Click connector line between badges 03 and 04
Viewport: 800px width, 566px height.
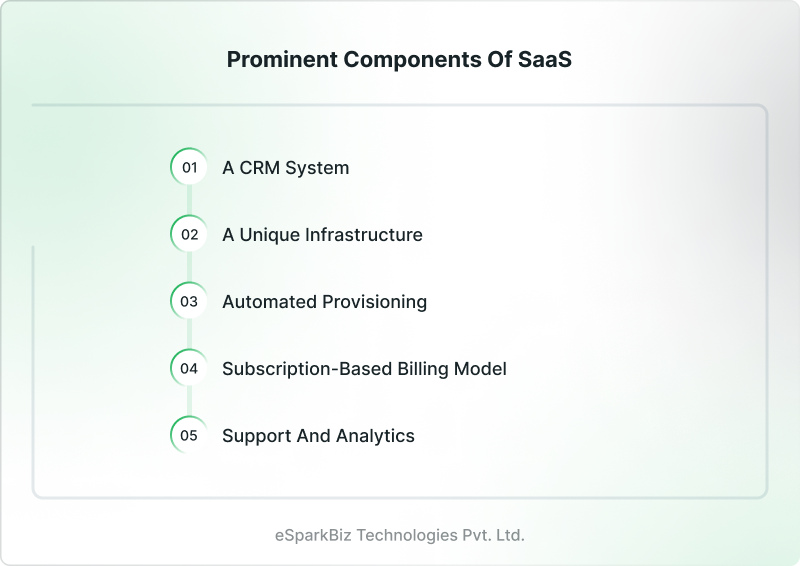189,334
